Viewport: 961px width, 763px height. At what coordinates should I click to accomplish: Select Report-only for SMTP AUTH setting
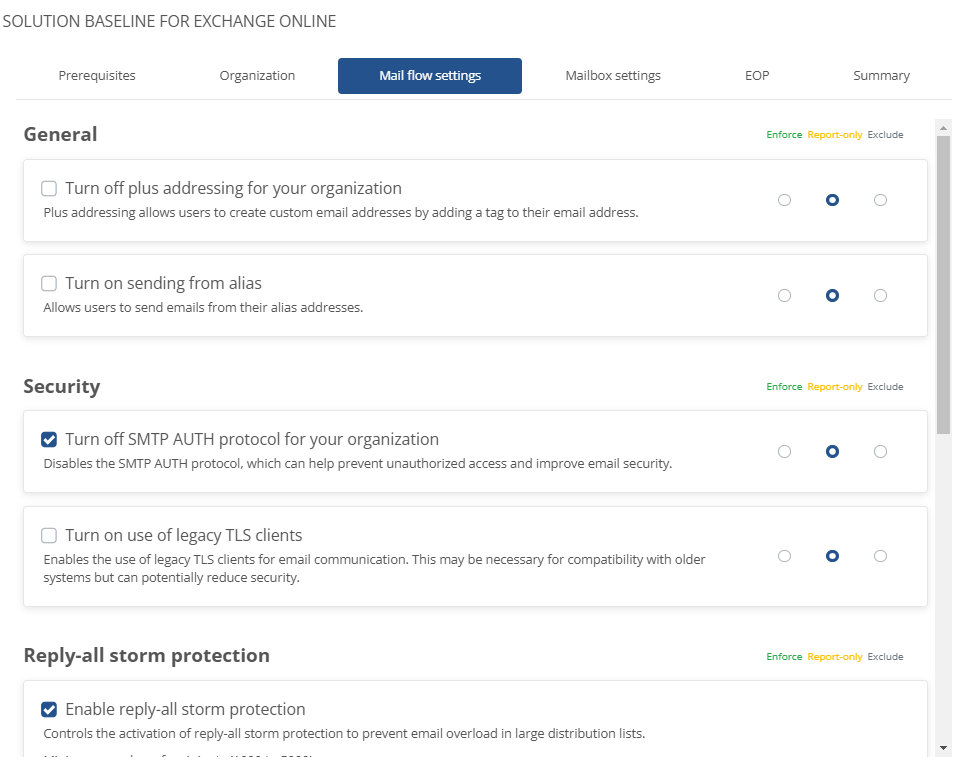(x=832, y=452)
